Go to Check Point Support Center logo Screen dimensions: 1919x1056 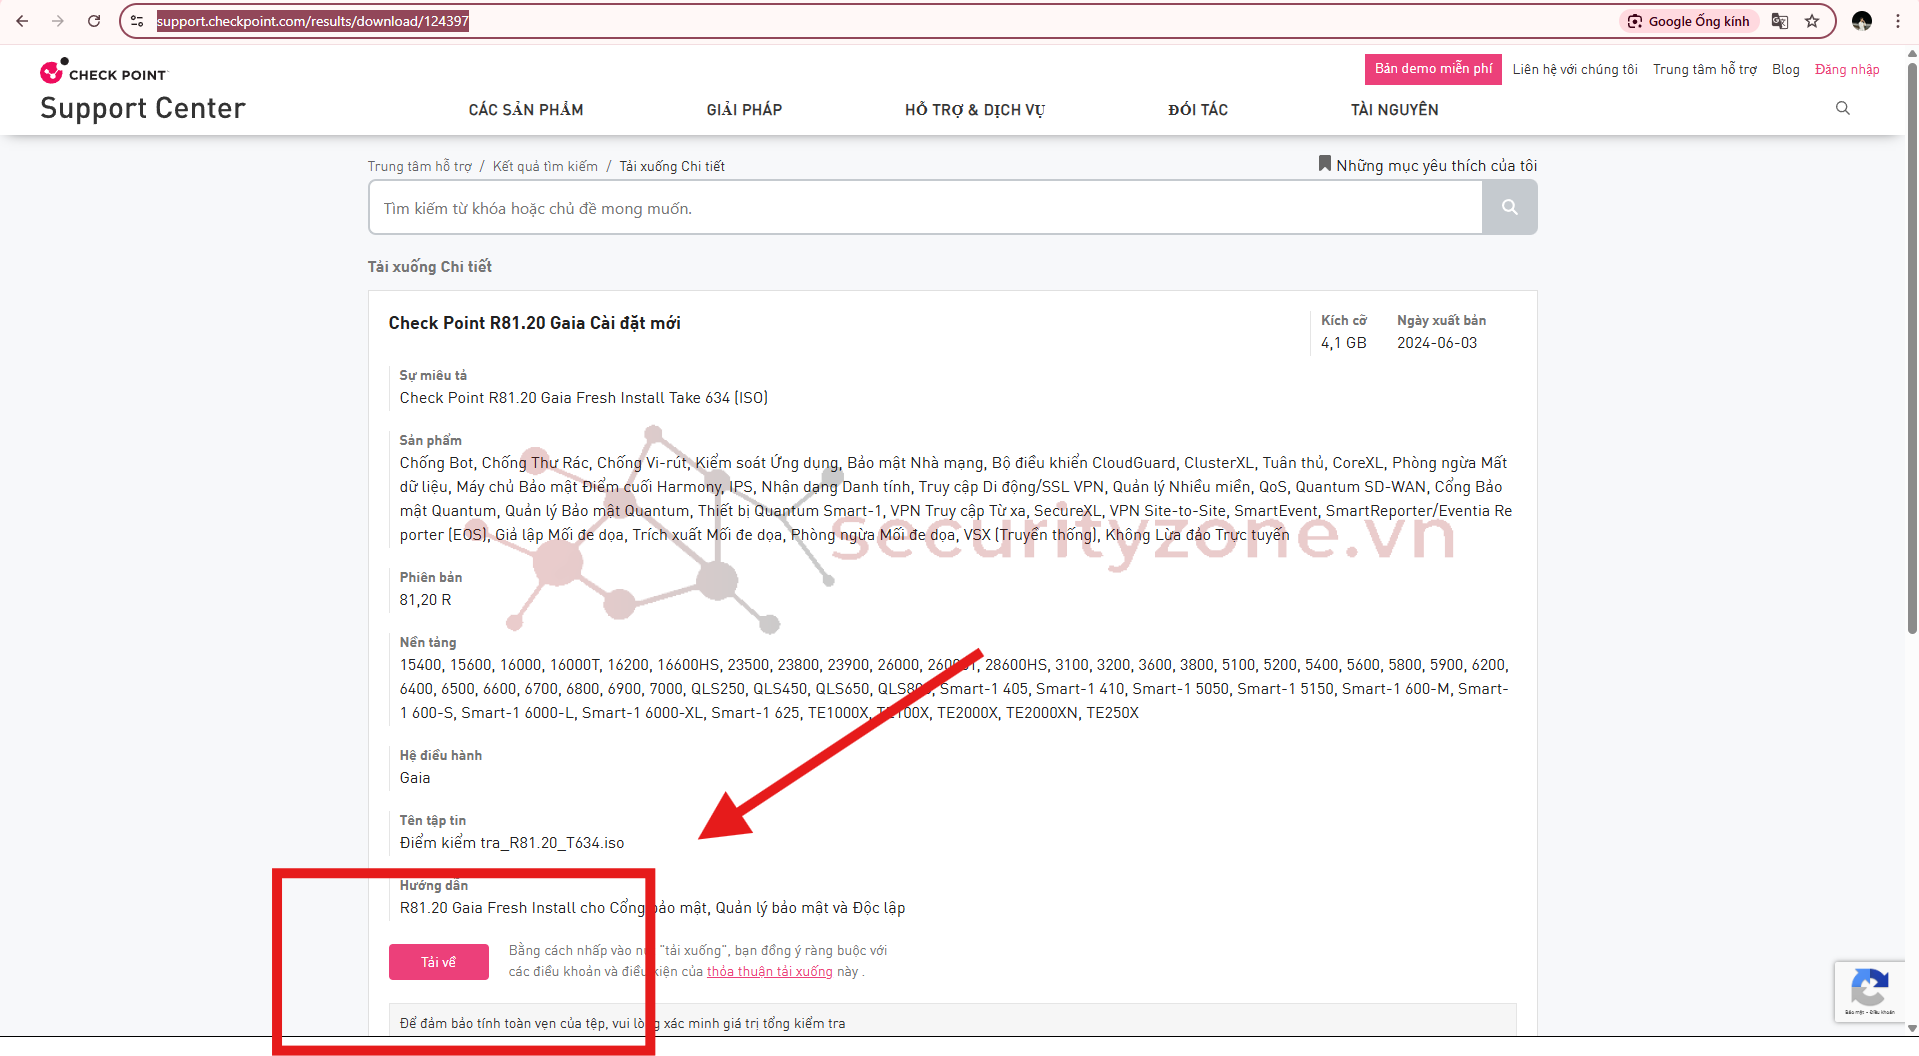click(x=142, y=91)
